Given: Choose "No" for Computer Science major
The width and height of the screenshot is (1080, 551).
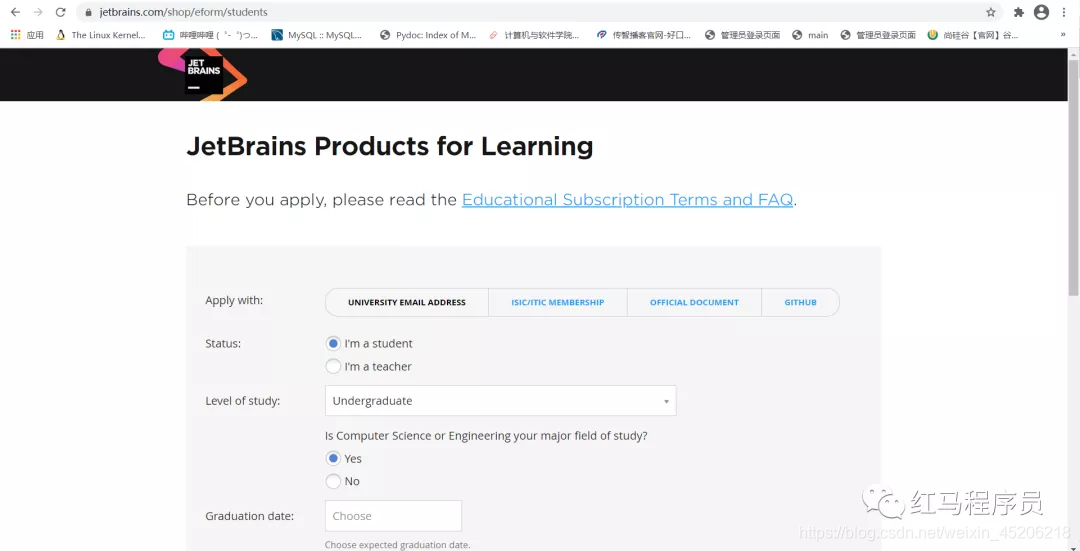Looking at the screenshot, I should pyautogui.click(x=334, y=481).
